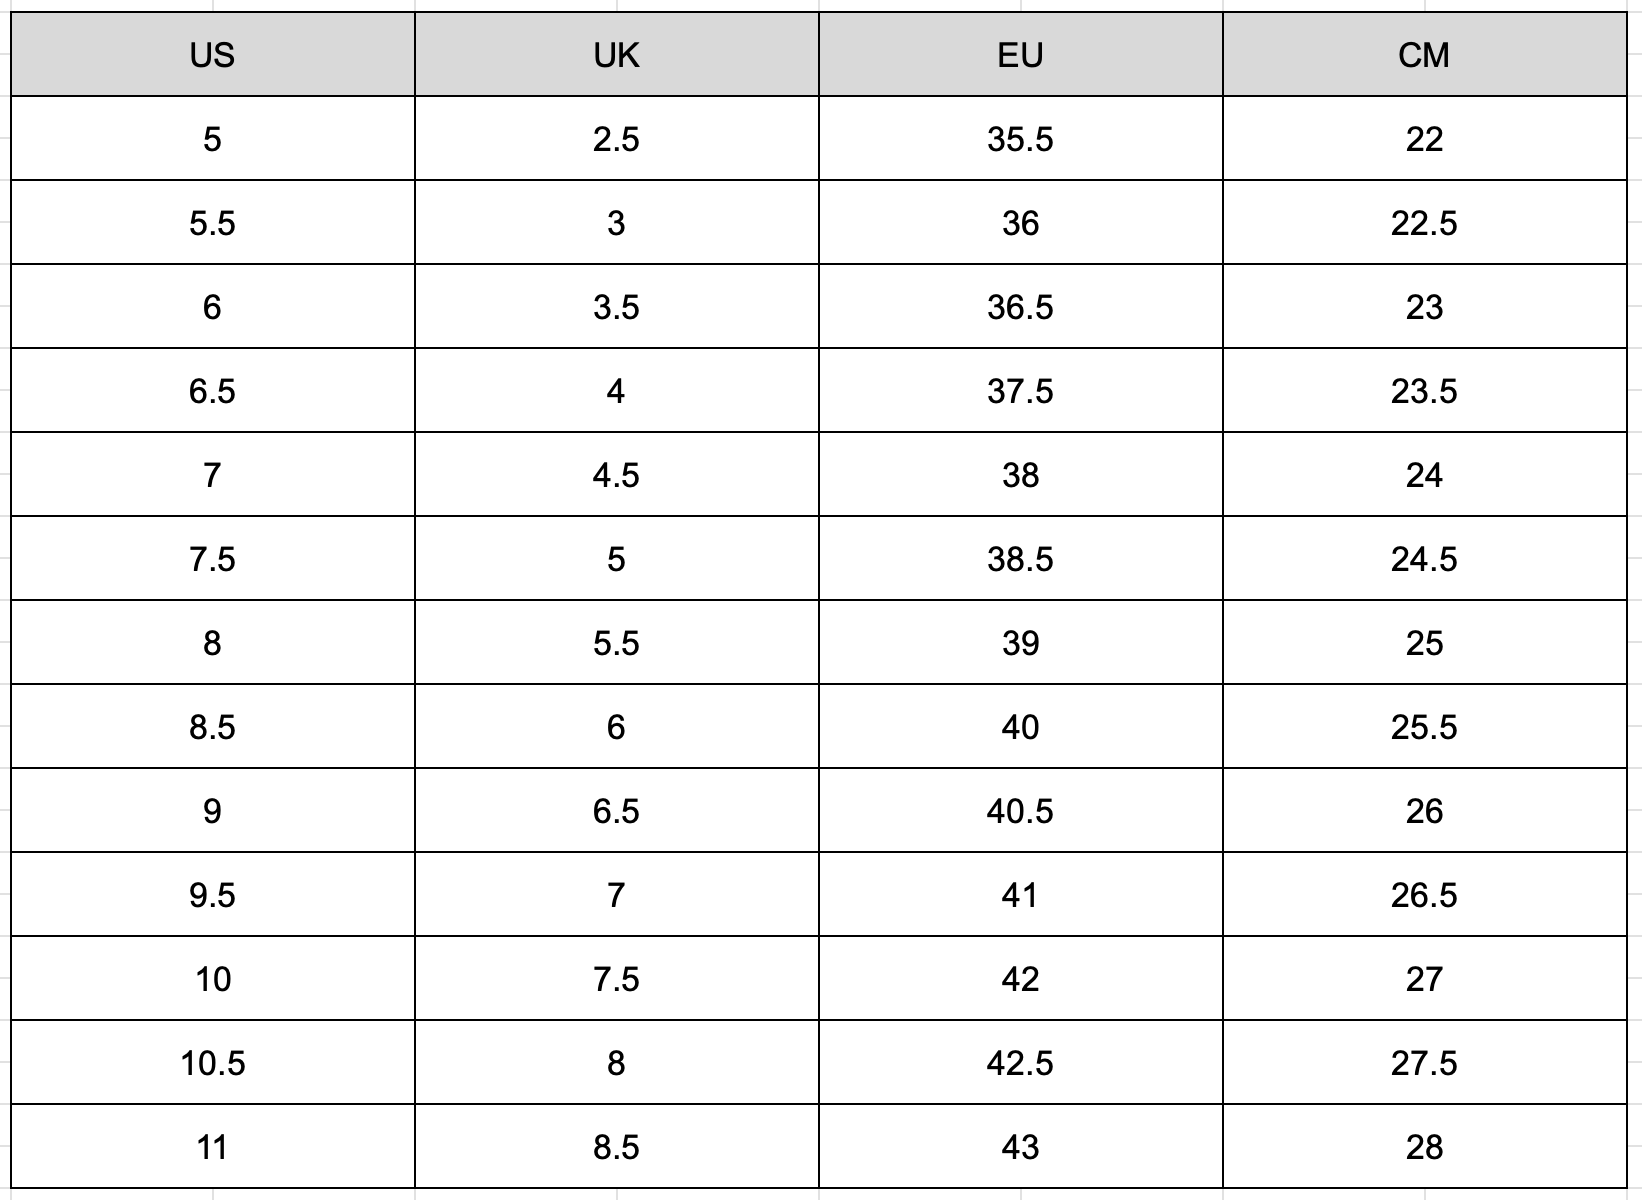
Task: Select the EU cell containing 36.5
Action: pos(1020,307)
